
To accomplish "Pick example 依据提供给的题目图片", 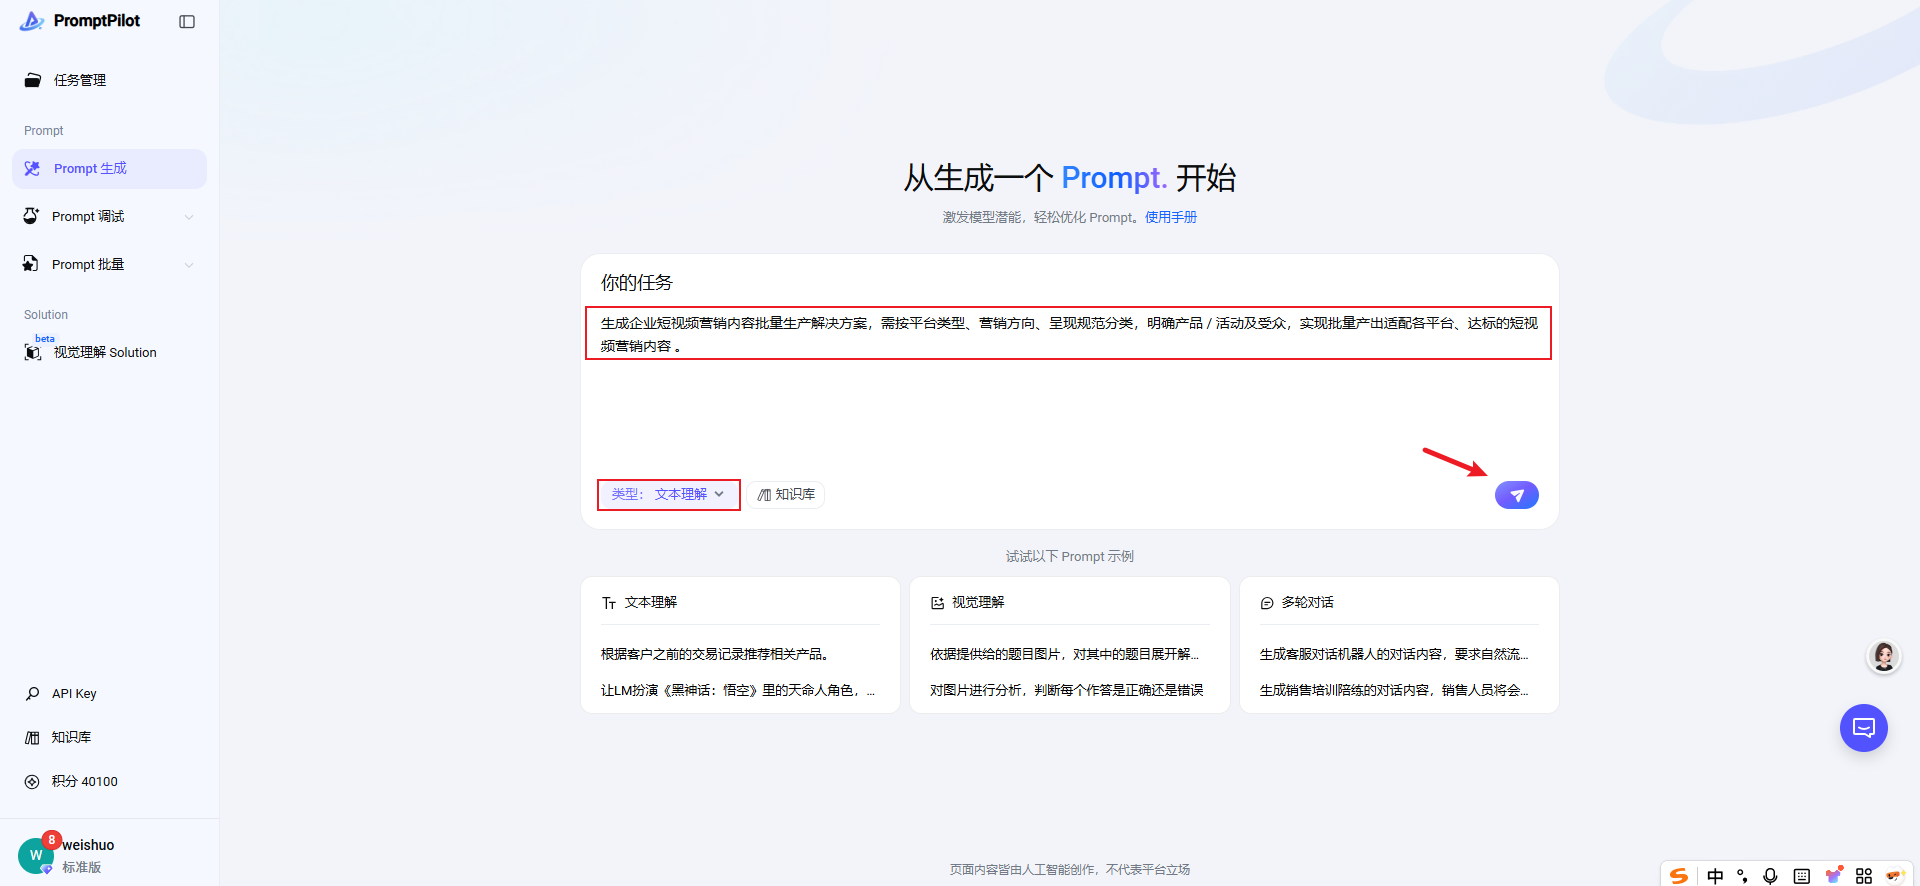I will pos(1064,654).
